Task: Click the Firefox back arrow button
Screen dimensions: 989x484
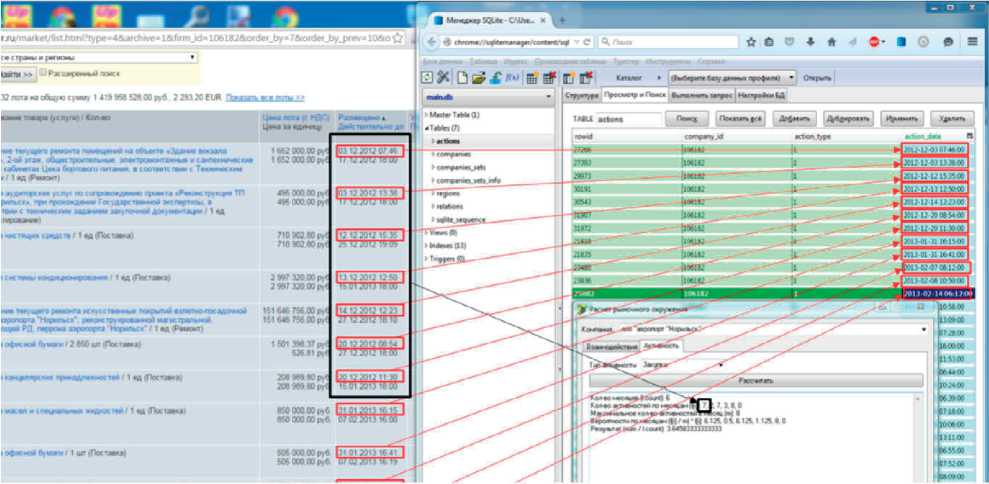Action: click(432, 42)
